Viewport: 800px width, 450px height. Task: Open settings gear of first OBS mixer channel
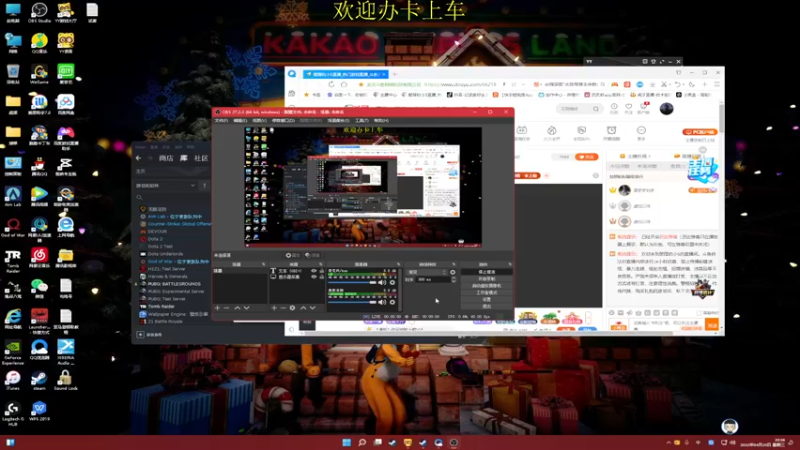tap(392, 283)
